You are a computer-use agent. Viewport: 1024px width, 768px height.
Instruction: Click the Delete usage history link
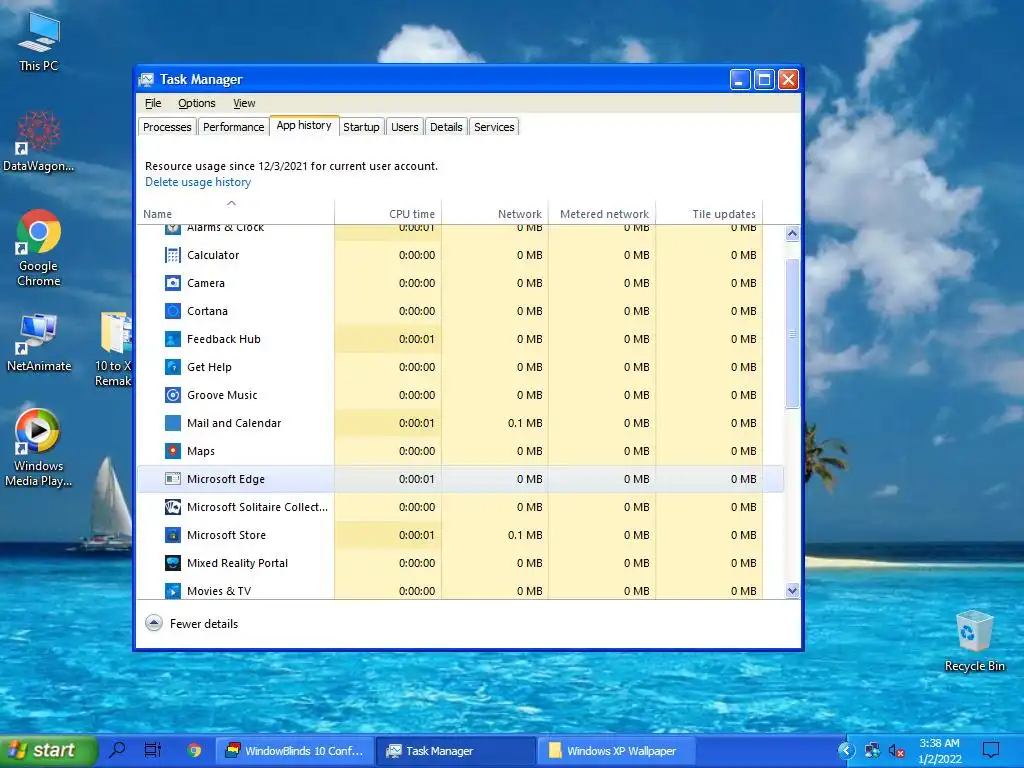click(x=198, y=182)
